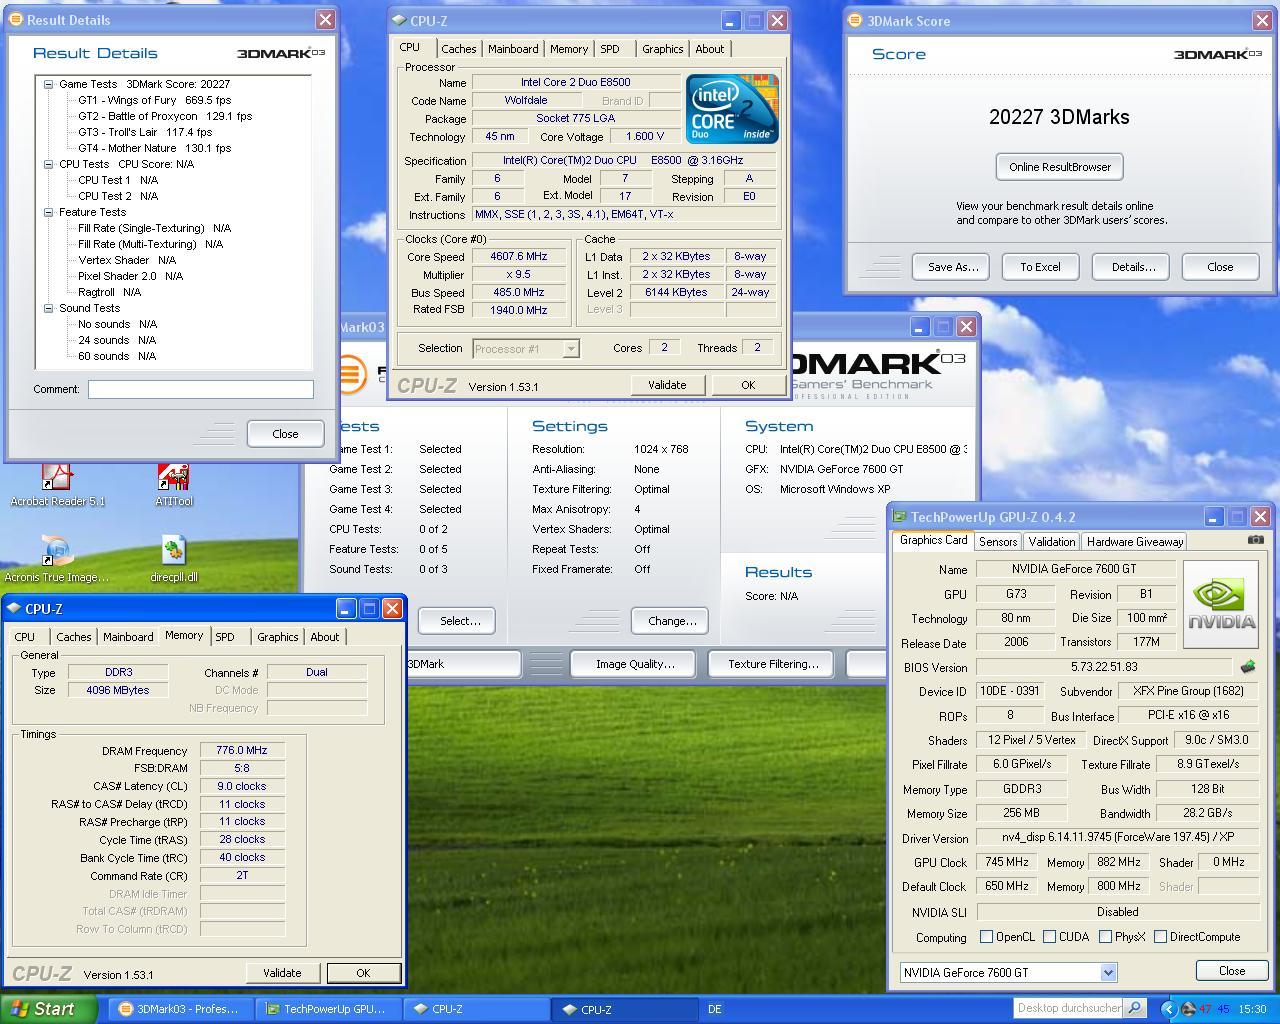Click OK in the bottom CPU-Z Memory window

click(x=363, y=973)
